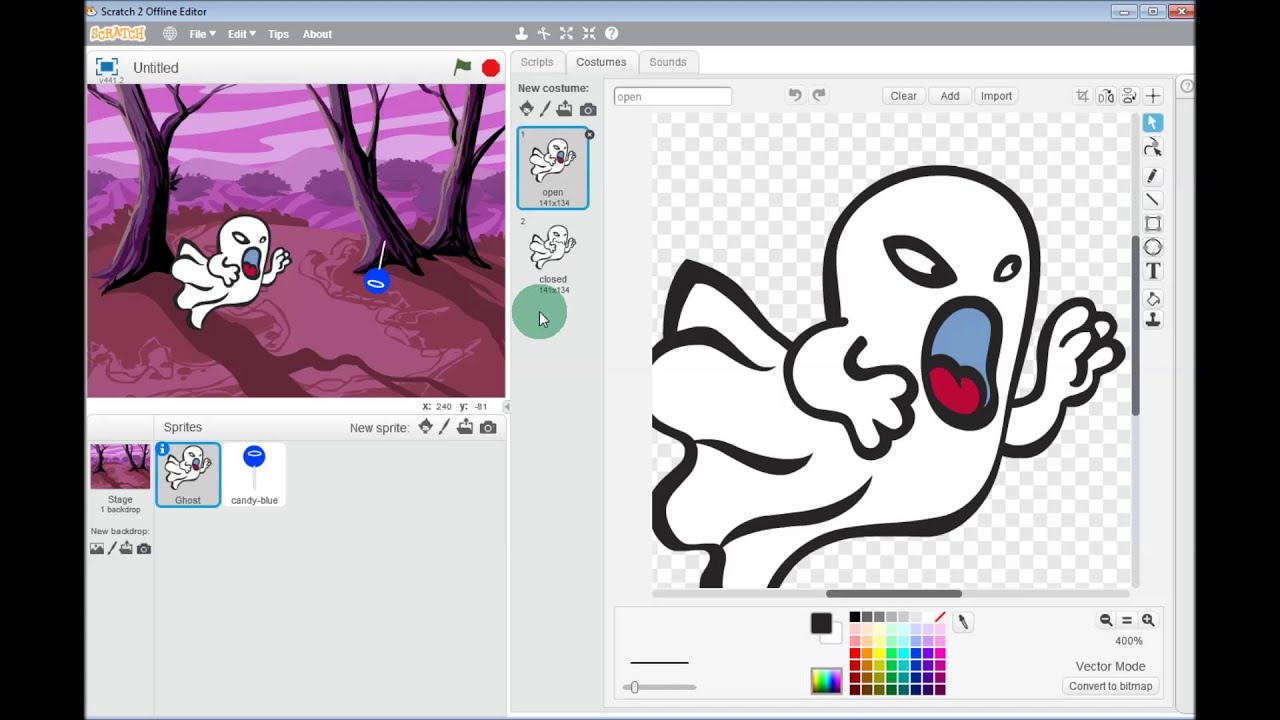Click Convert to bitmap
Image resolution: width=1280 pixels, height=720 pixels.
(1110, 686)
